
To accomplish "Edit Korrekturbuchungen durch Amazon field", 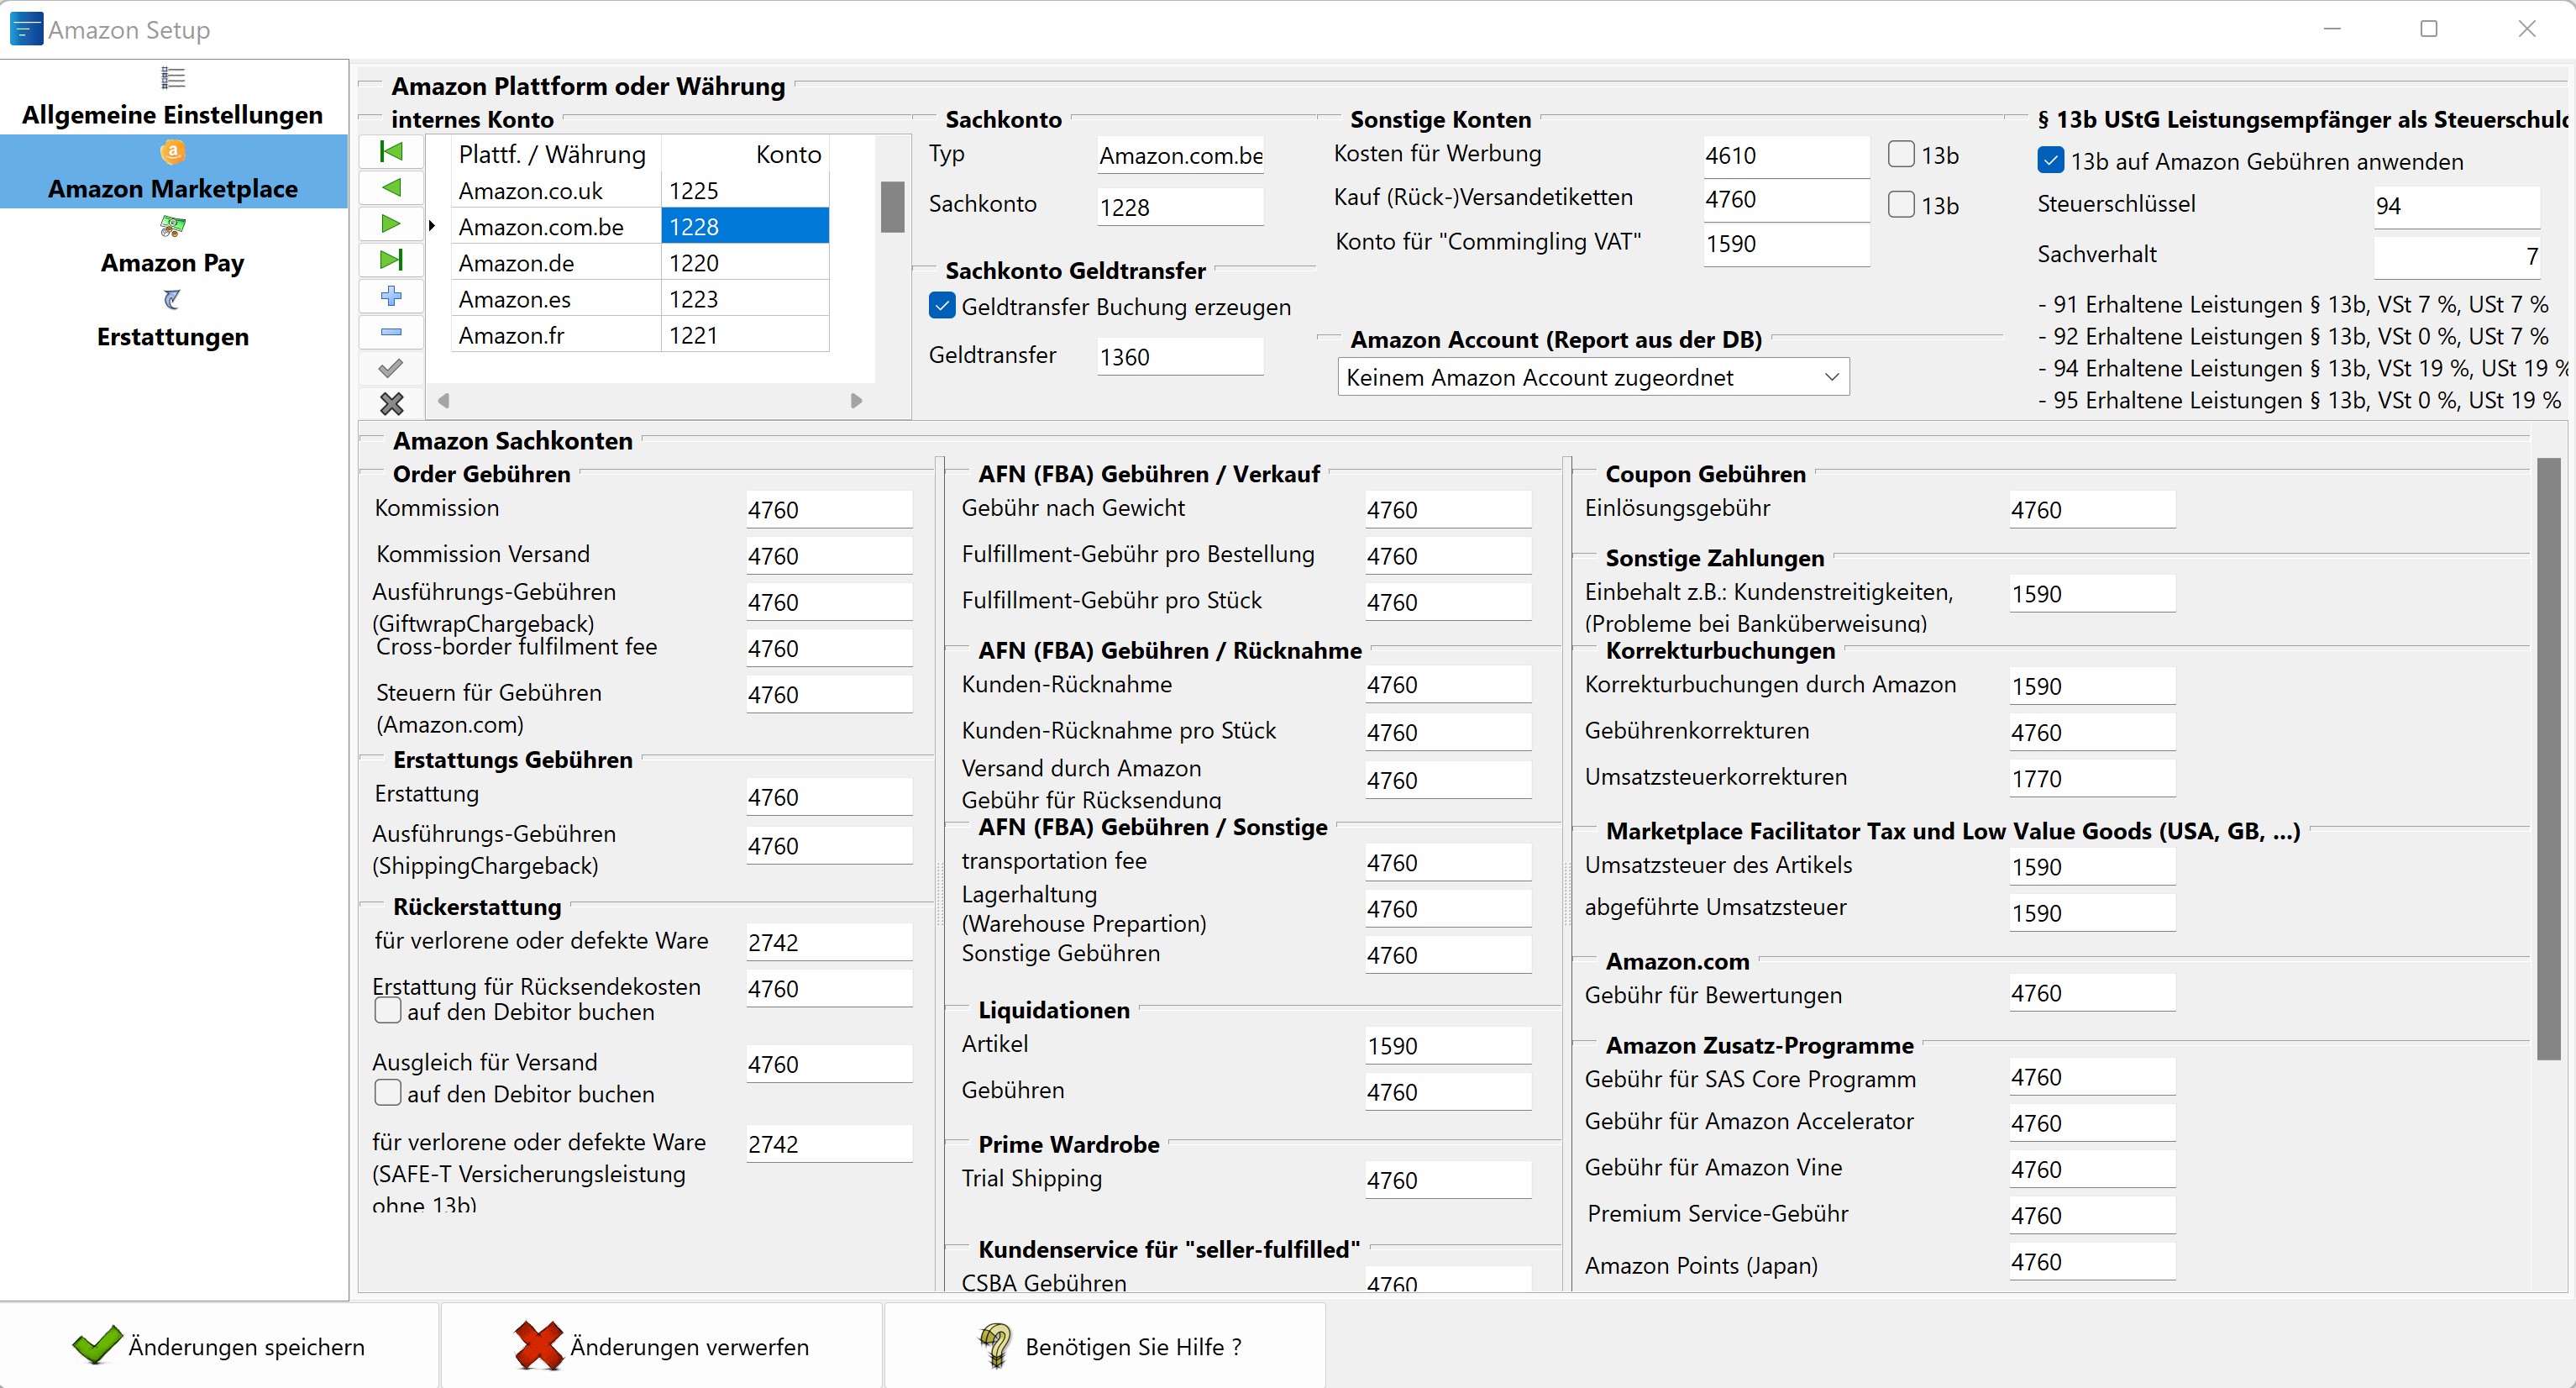I will tap(2092, 686).
